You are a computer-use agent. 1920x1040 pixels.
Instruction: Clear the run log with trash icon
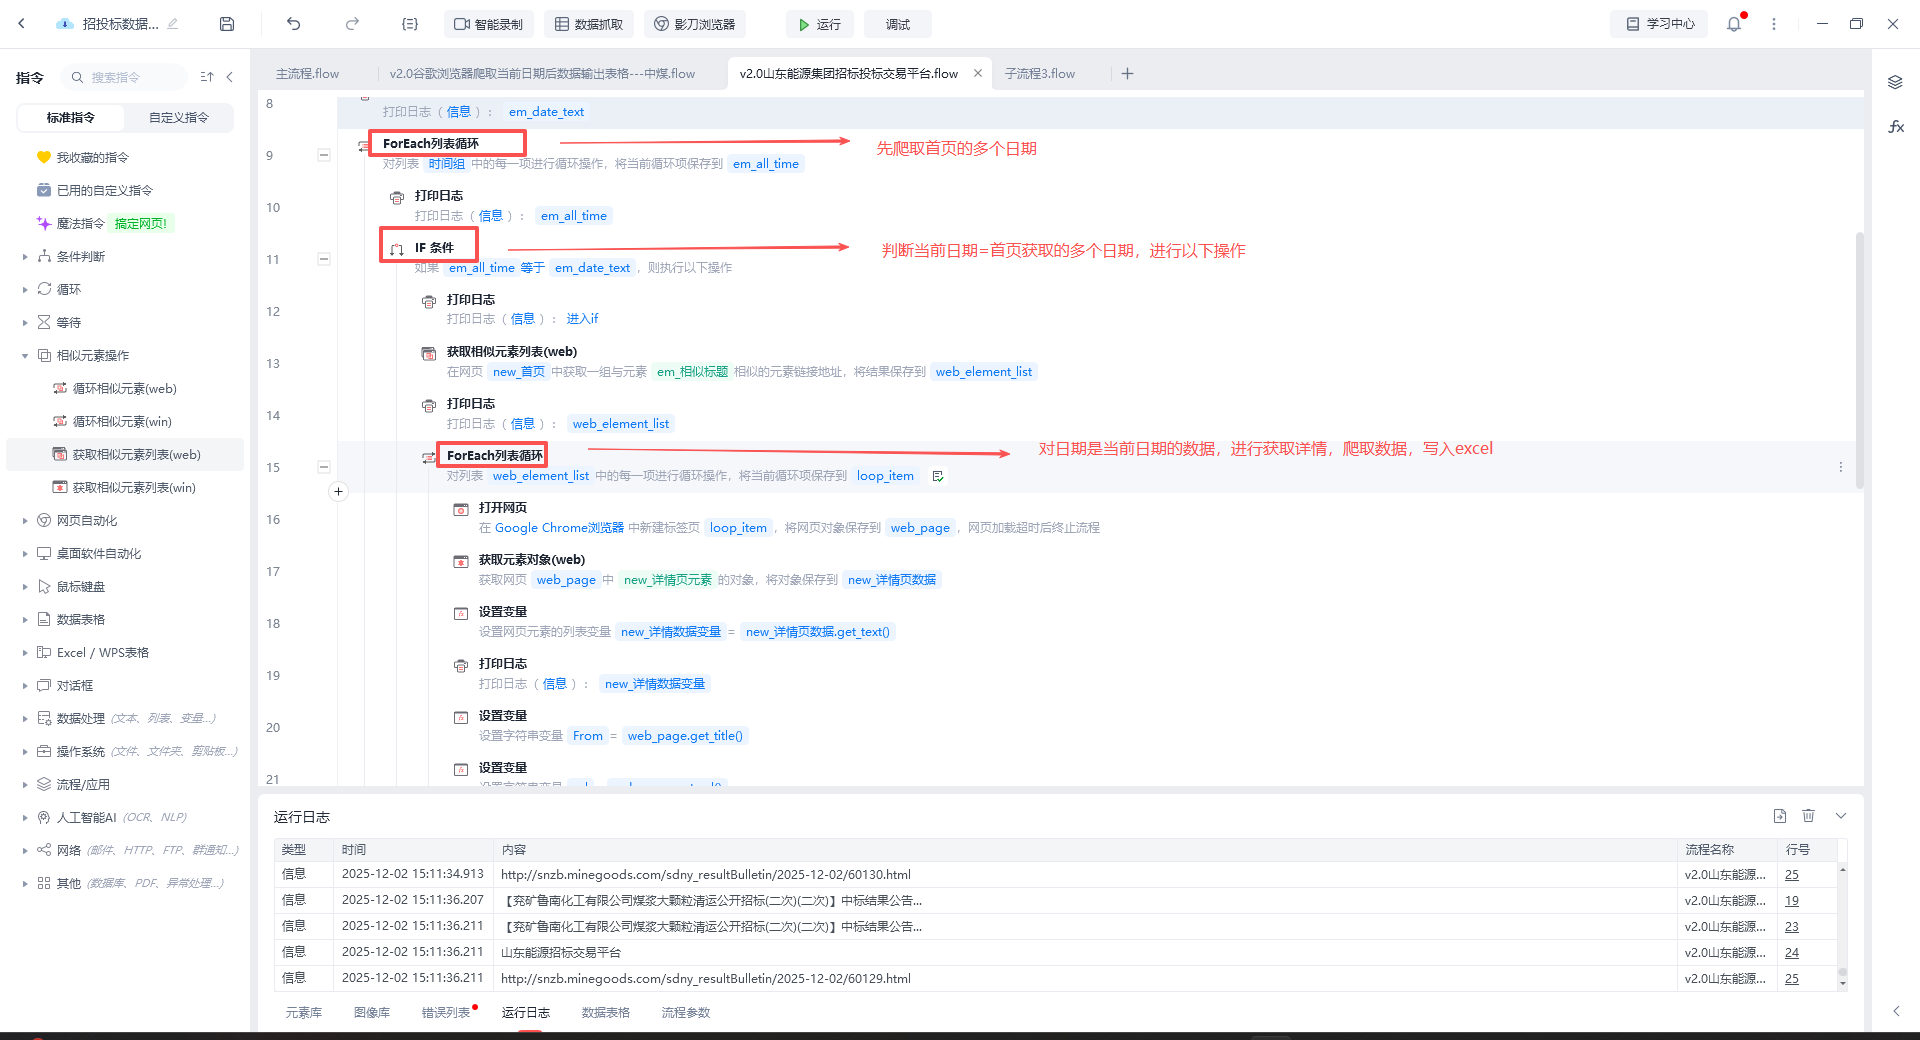pyautogui.click(x=1808, y=816)
